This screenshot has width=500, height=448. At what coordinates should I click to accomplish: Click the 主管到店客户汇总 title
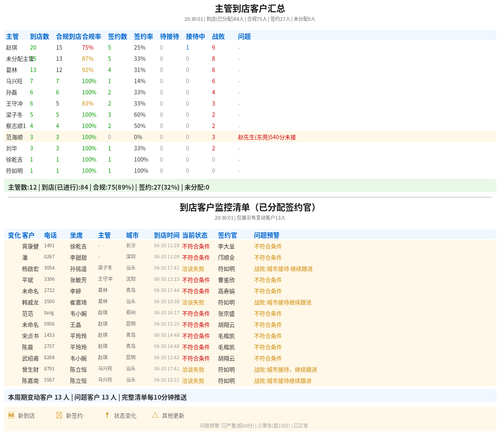(250, 8)
